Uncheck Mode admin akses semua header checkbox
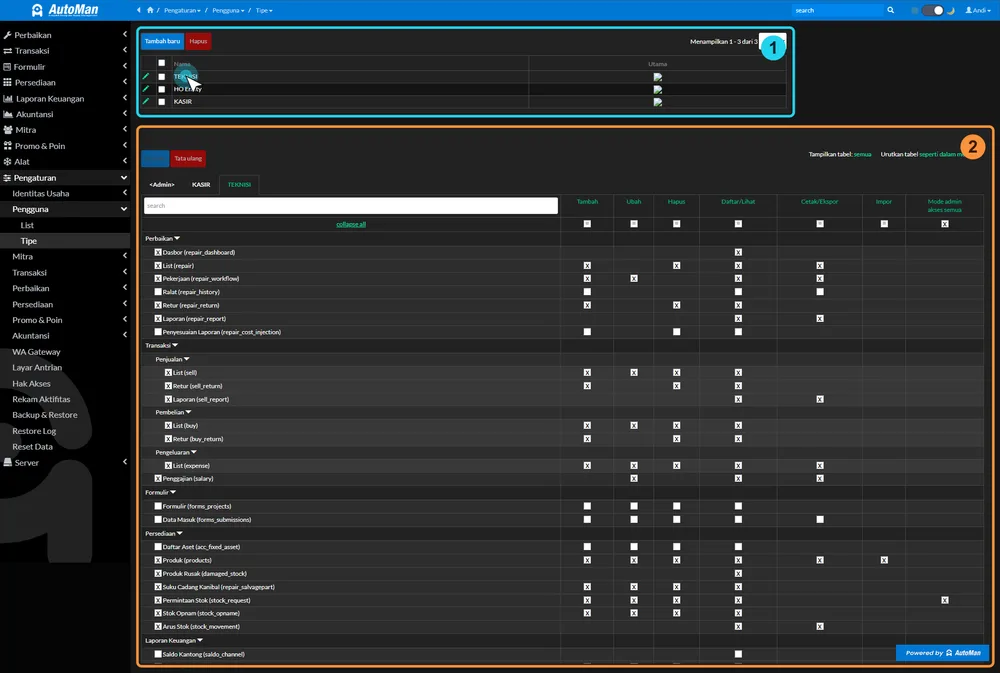 tap(945, 224)
